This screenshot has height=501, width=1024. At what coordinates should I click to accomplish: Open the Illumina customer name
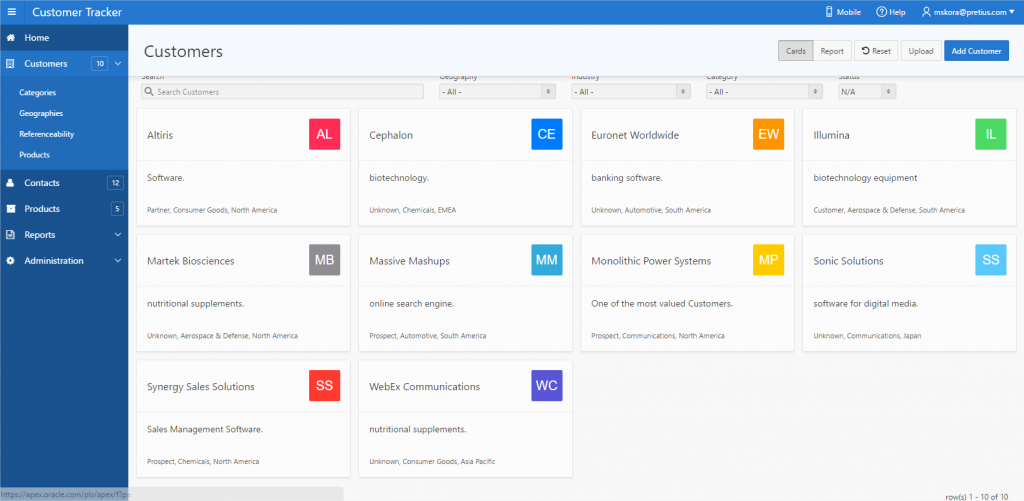831,135
